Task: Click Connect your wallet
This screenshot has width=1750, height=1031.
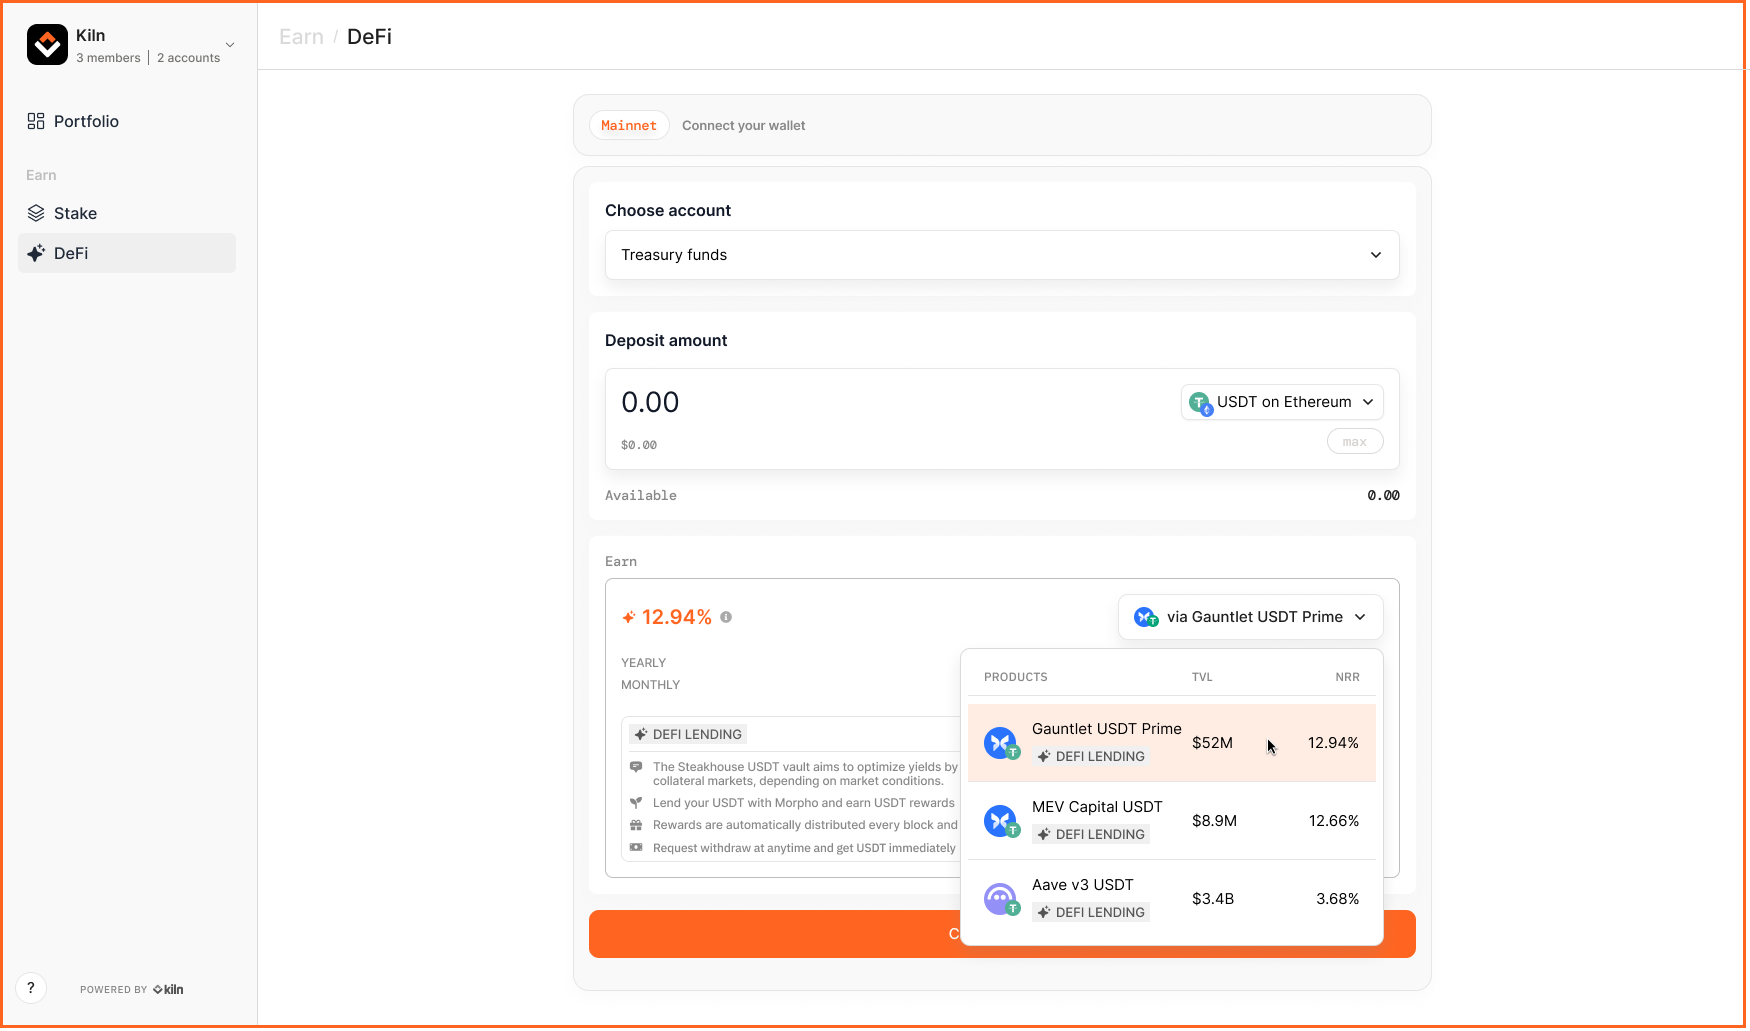Action: [743, 125]
